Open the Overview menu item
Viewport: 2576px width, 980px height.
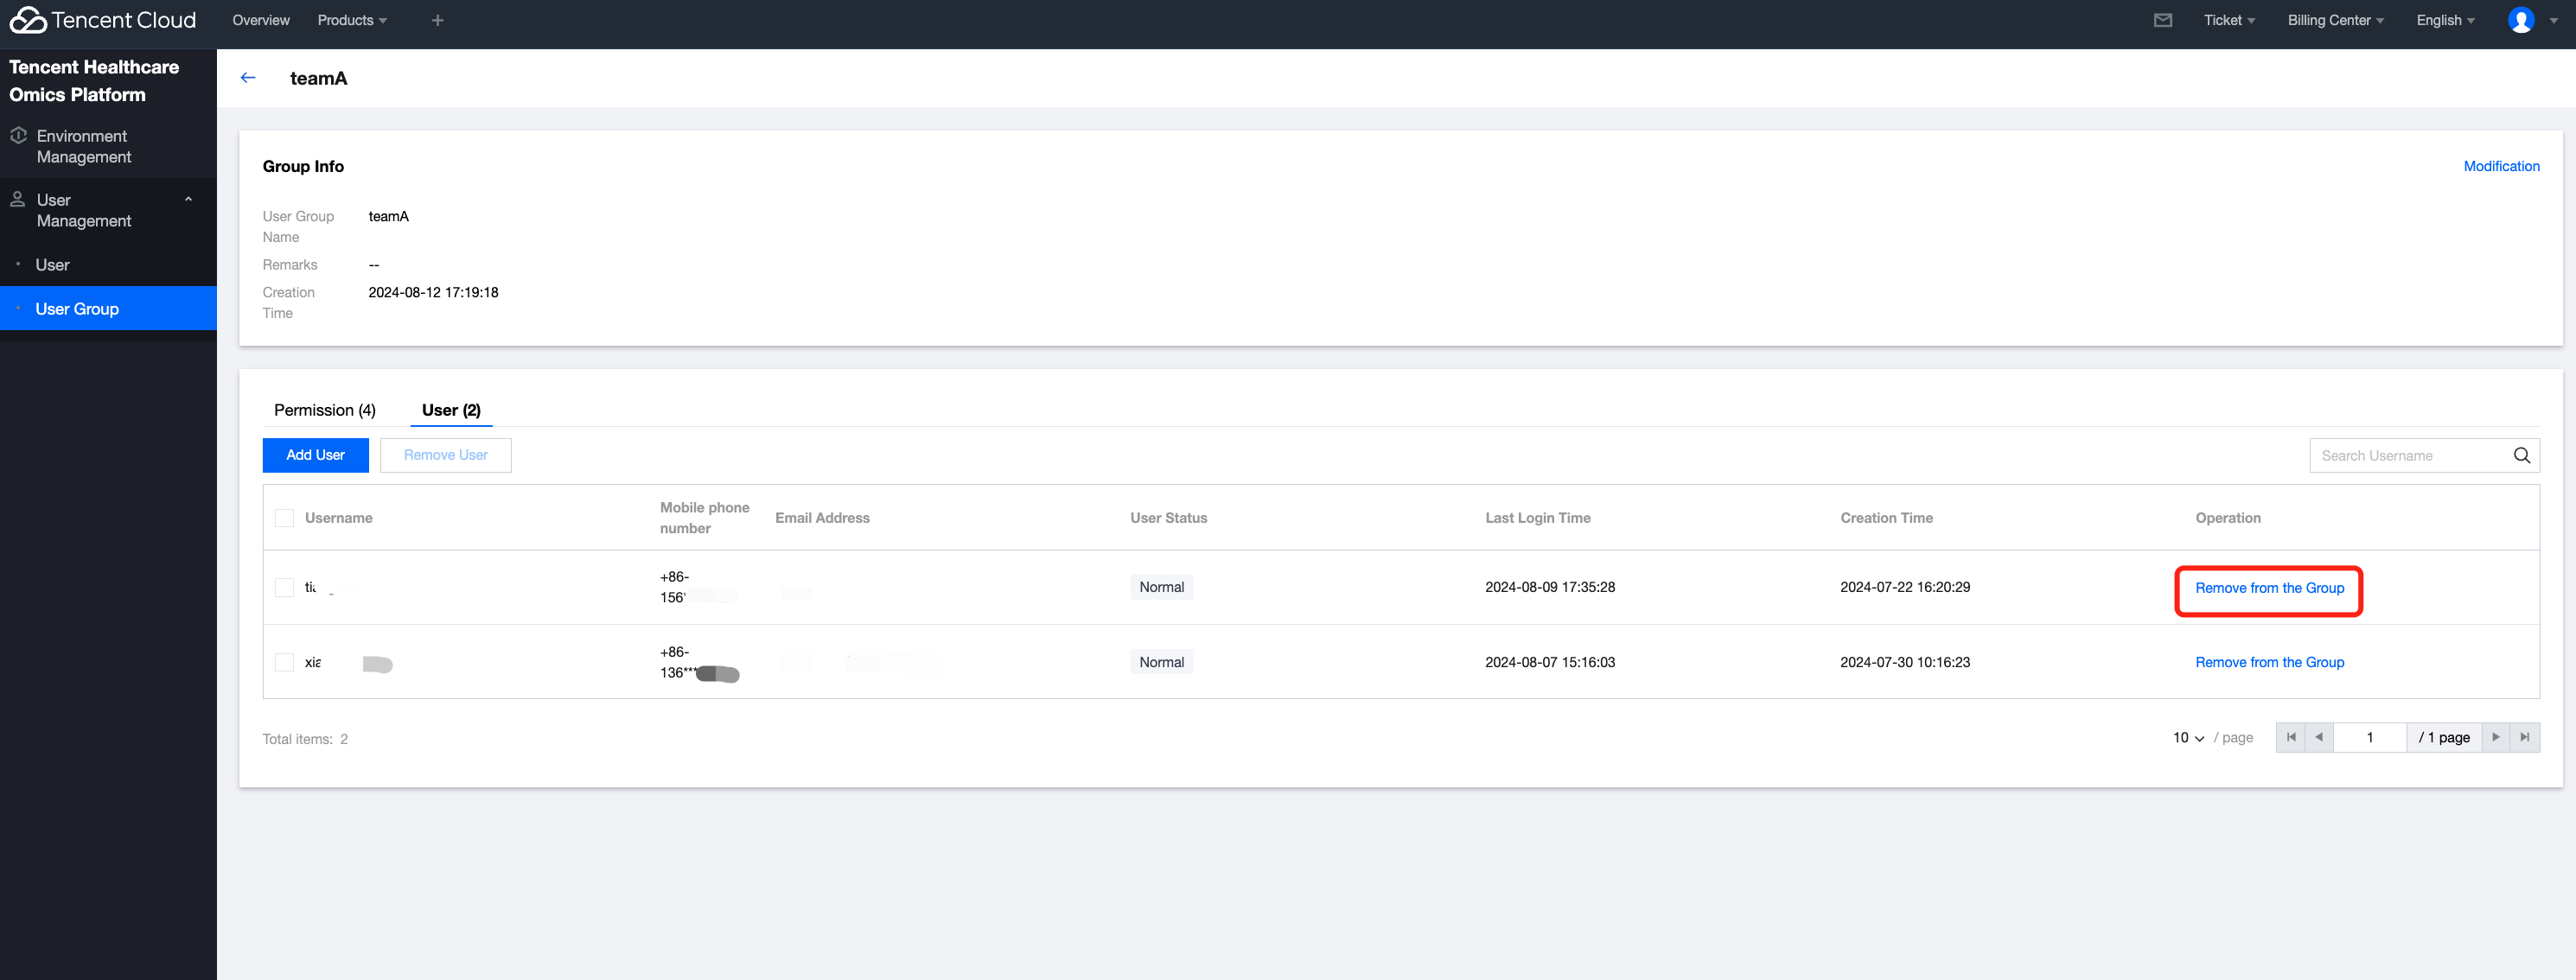coord(261,20)
